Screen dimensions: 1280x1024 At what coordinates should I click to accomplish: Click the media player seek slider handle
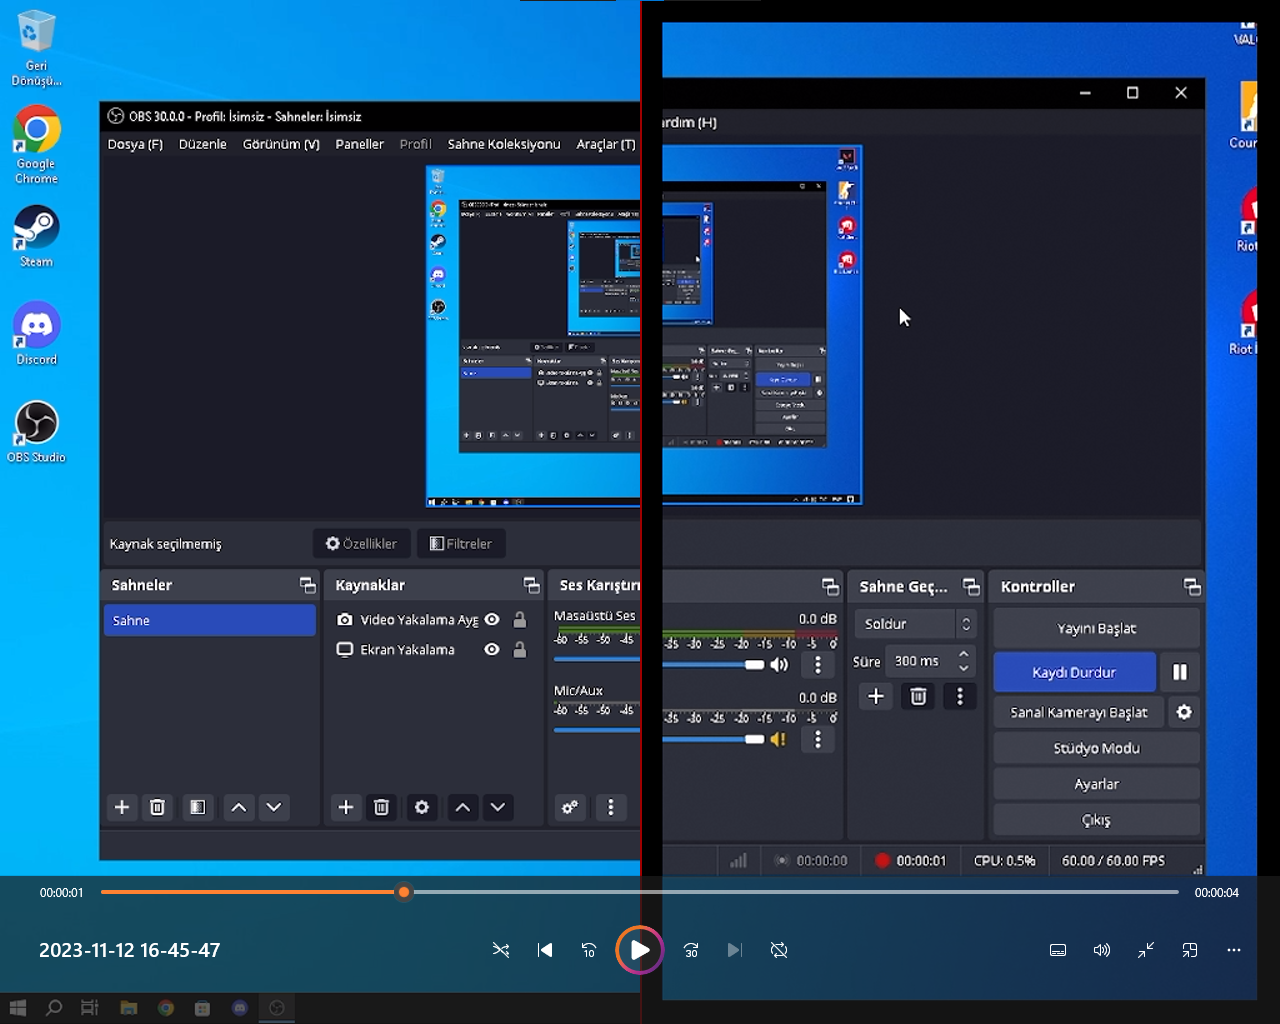point(404,892)
